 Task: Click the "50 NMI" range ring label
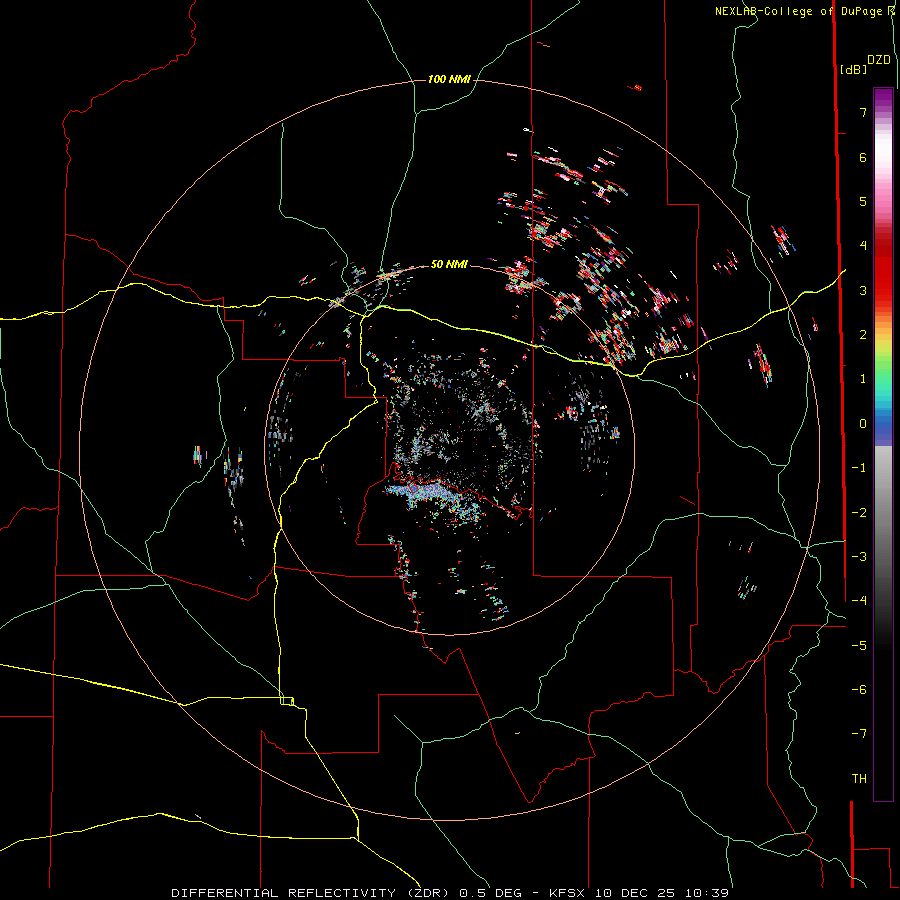[x=449, y=264]
